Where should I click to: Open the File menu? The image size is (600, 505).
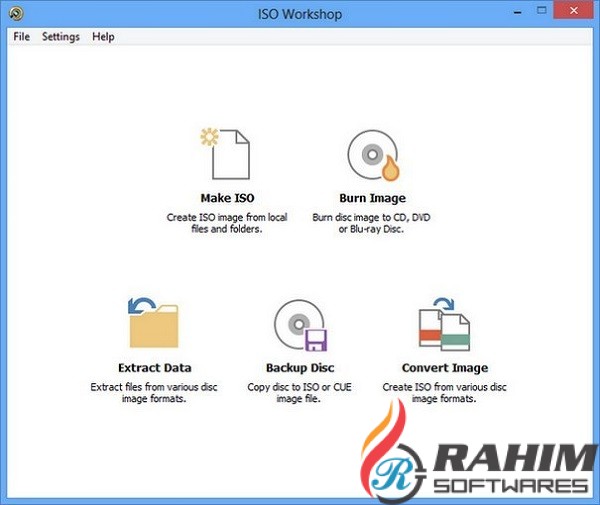pos(21,37)
